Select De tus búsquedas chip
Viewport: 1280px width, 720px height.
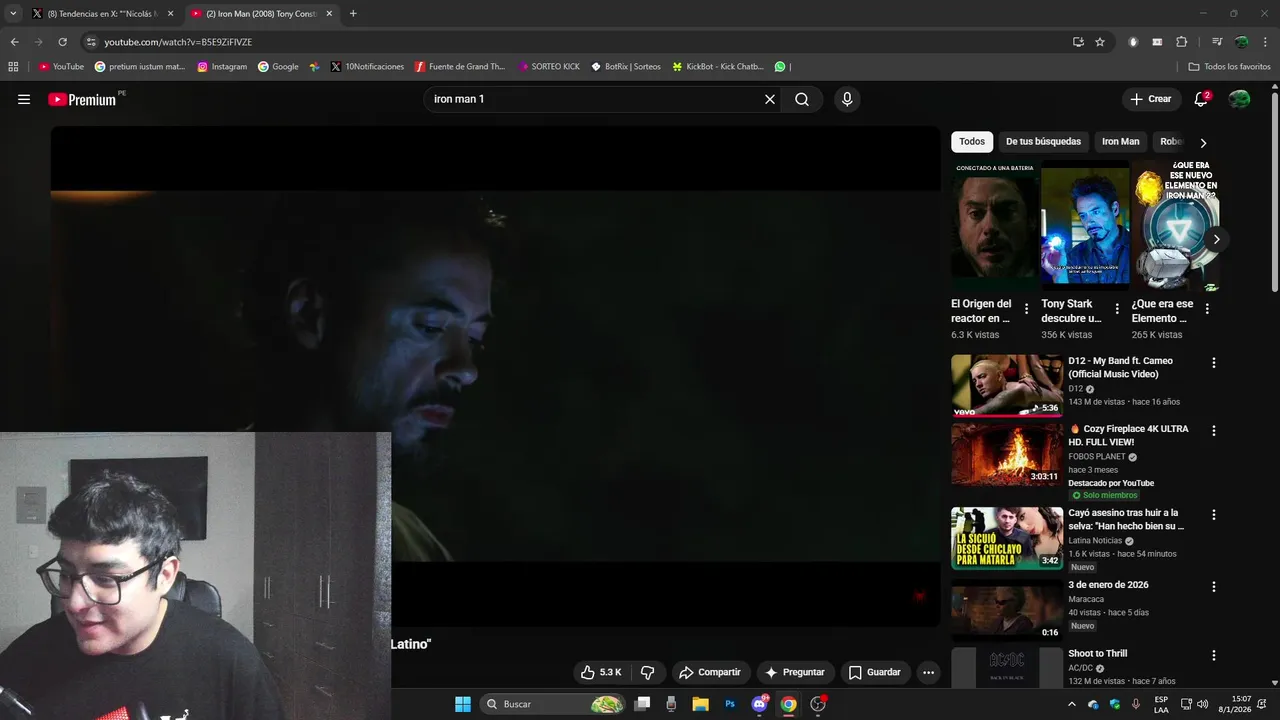(x=1043, y=142)
